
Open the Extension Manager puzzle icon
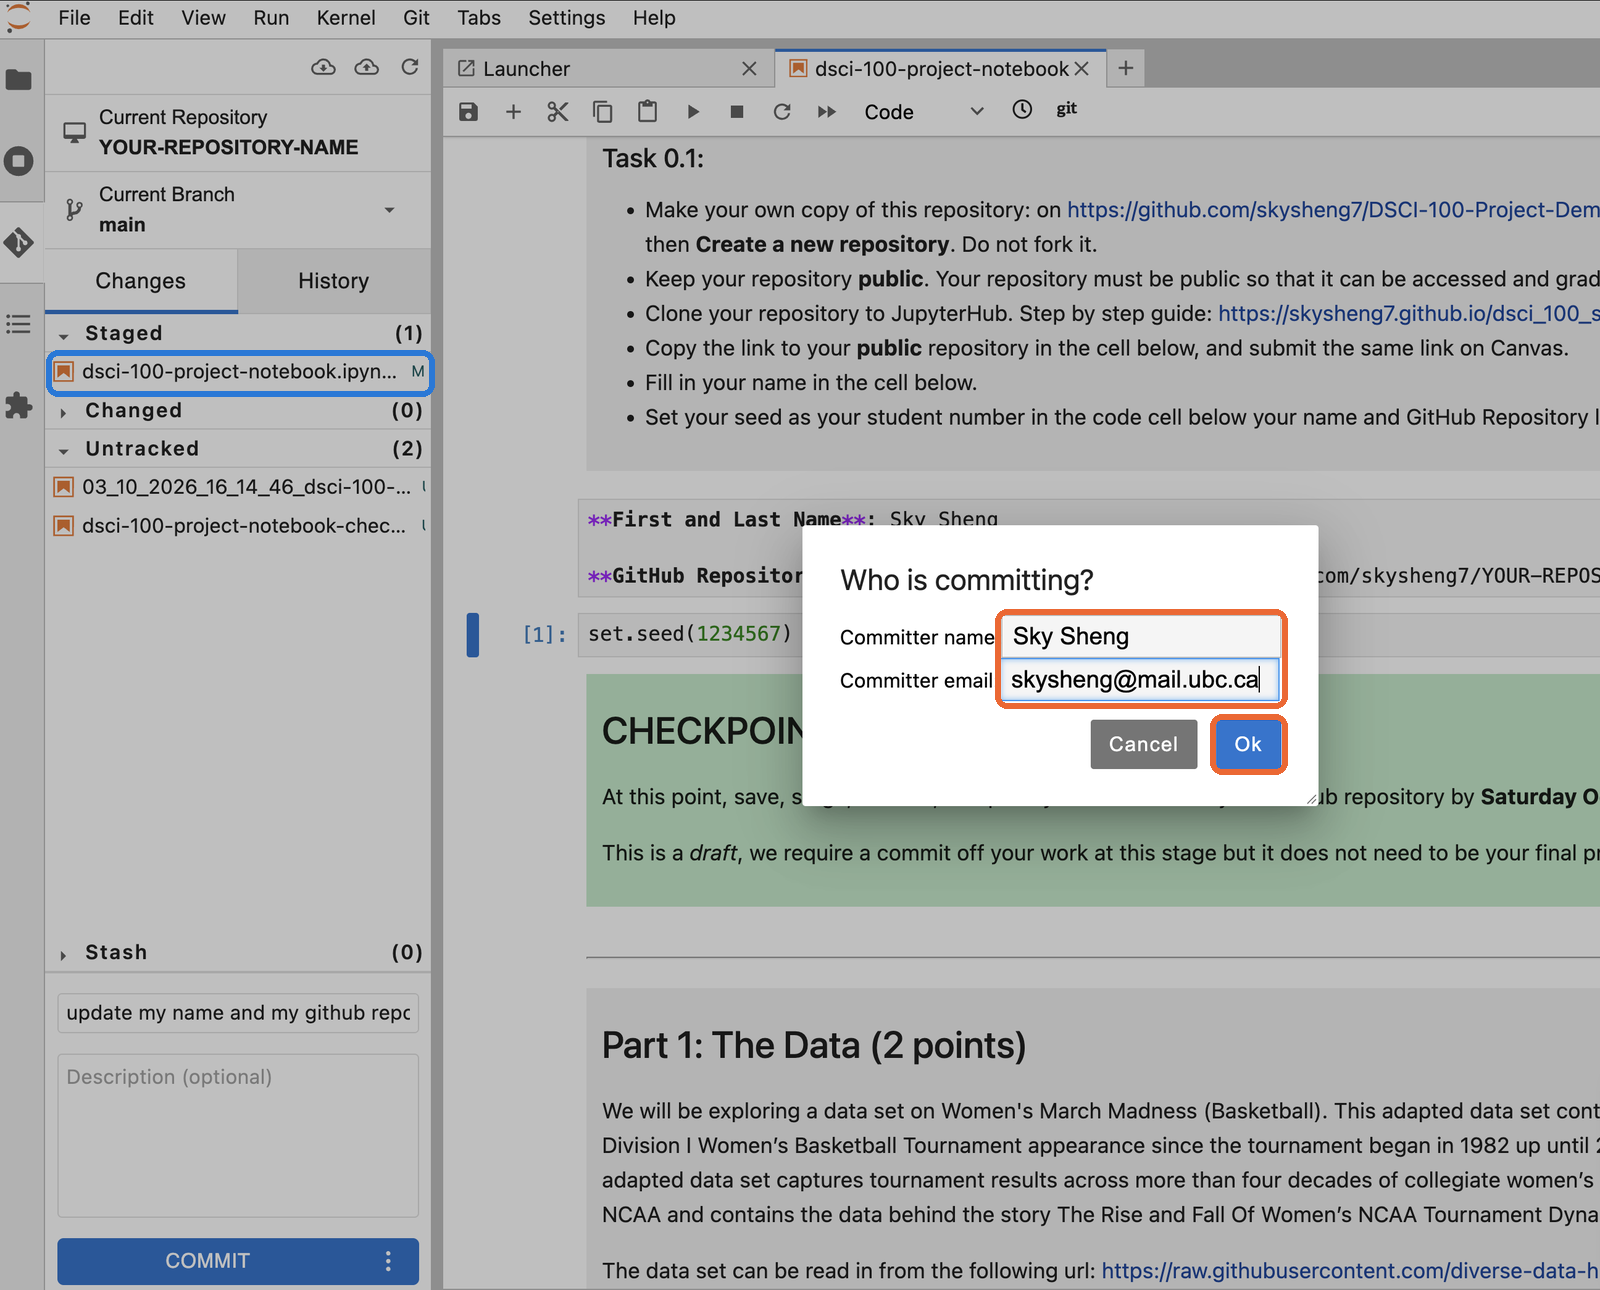coord(19,405)
